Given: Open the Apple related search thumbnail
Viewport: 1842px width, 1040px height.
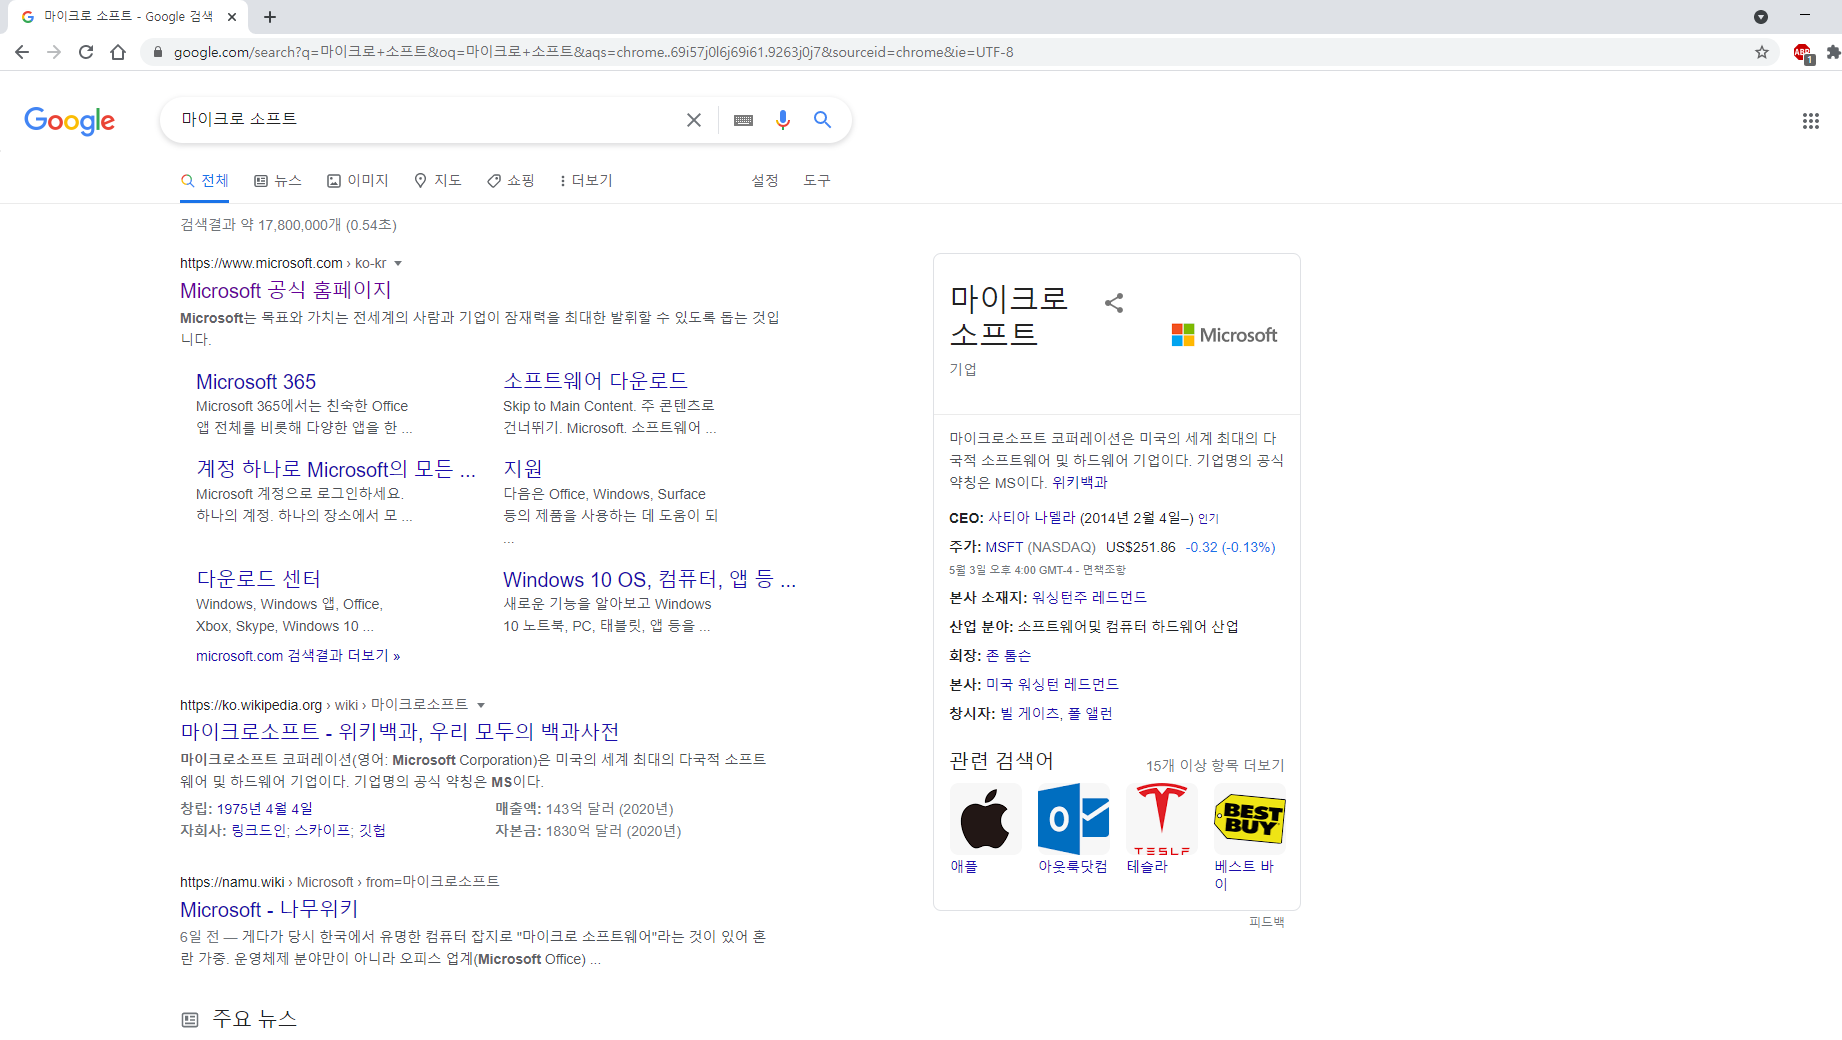Looking at the screenshot, I should click(985, 819).
